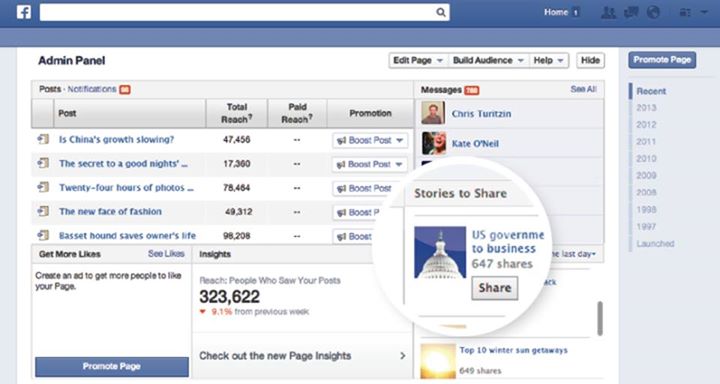This screenshot has height=384, width=720.
Task: Open the friend requests icon
Action: (x=608, y=12)
